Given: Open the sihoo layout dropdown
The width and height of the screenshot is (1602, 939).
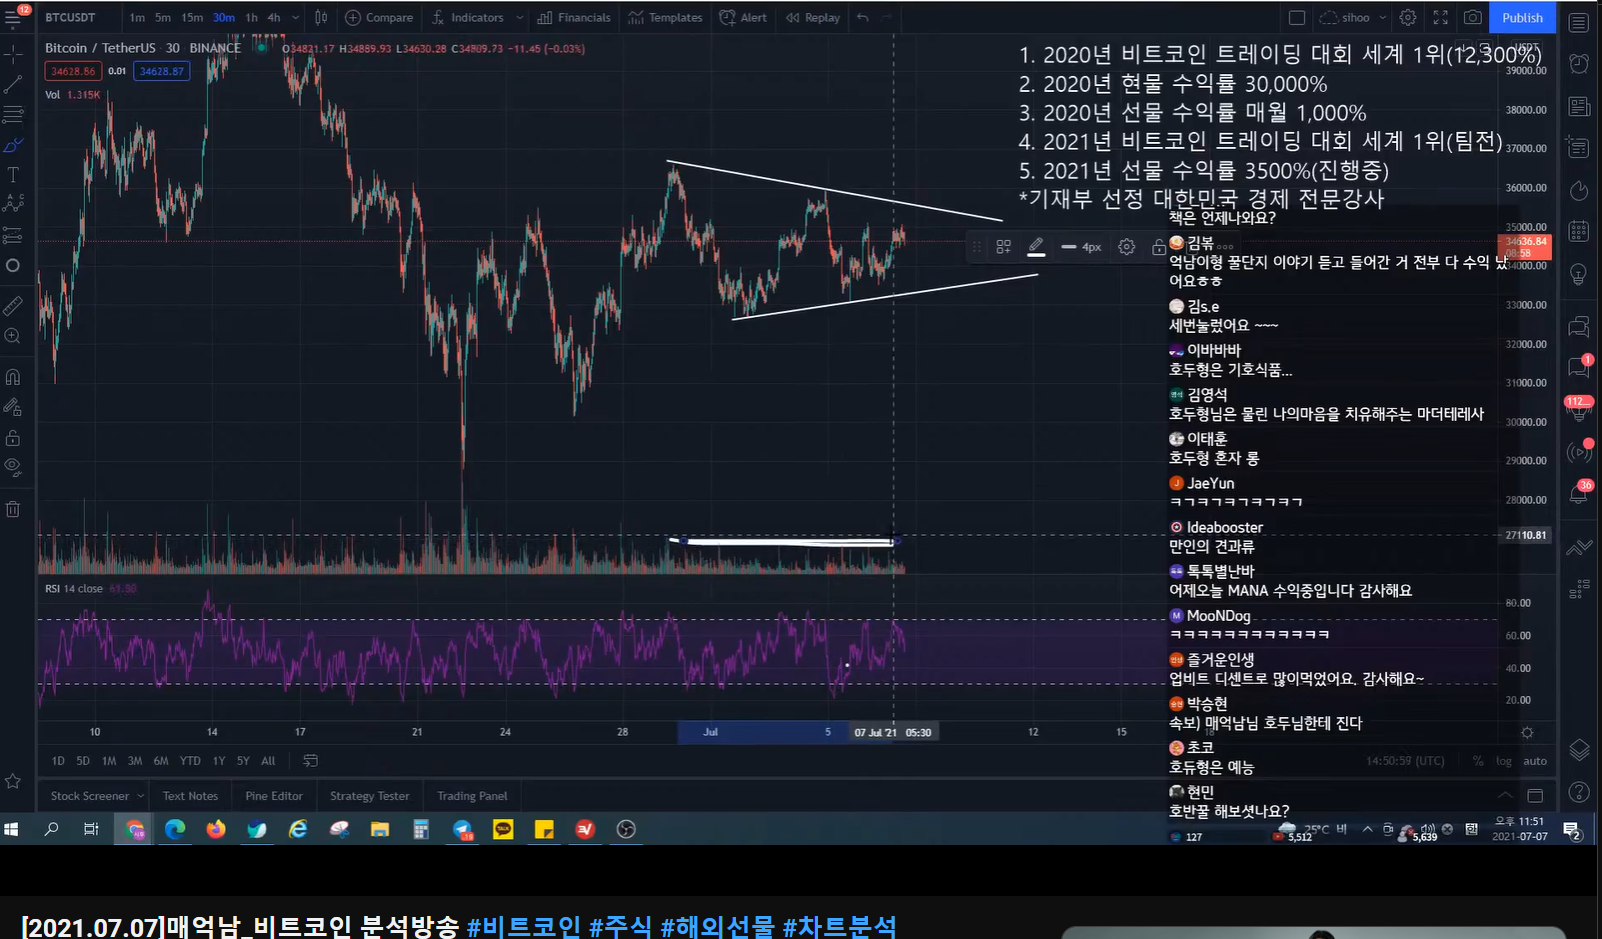Looking at the screenshot, I should (x=1353, y=17).
